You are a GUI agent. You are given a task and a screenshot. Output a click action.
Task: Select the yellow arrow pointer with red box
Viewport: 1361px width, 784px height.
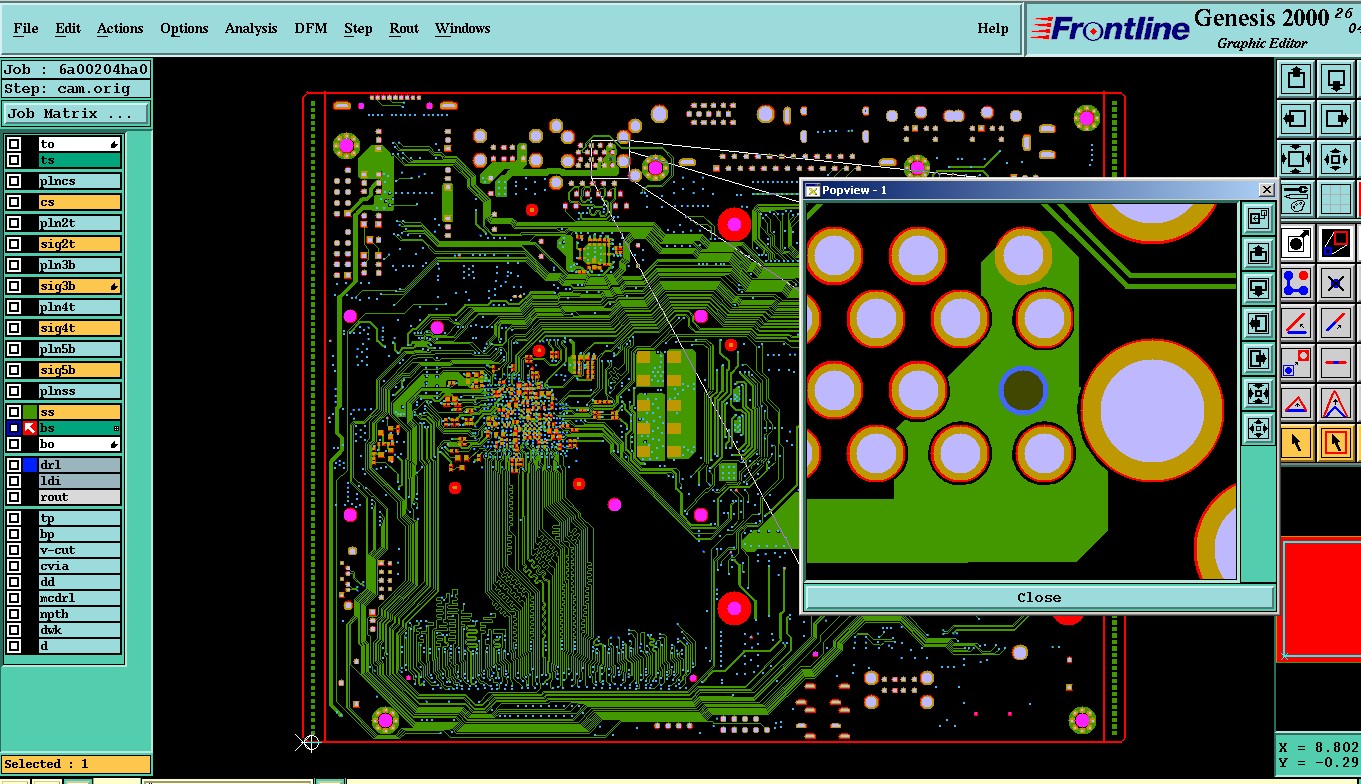1337,442
